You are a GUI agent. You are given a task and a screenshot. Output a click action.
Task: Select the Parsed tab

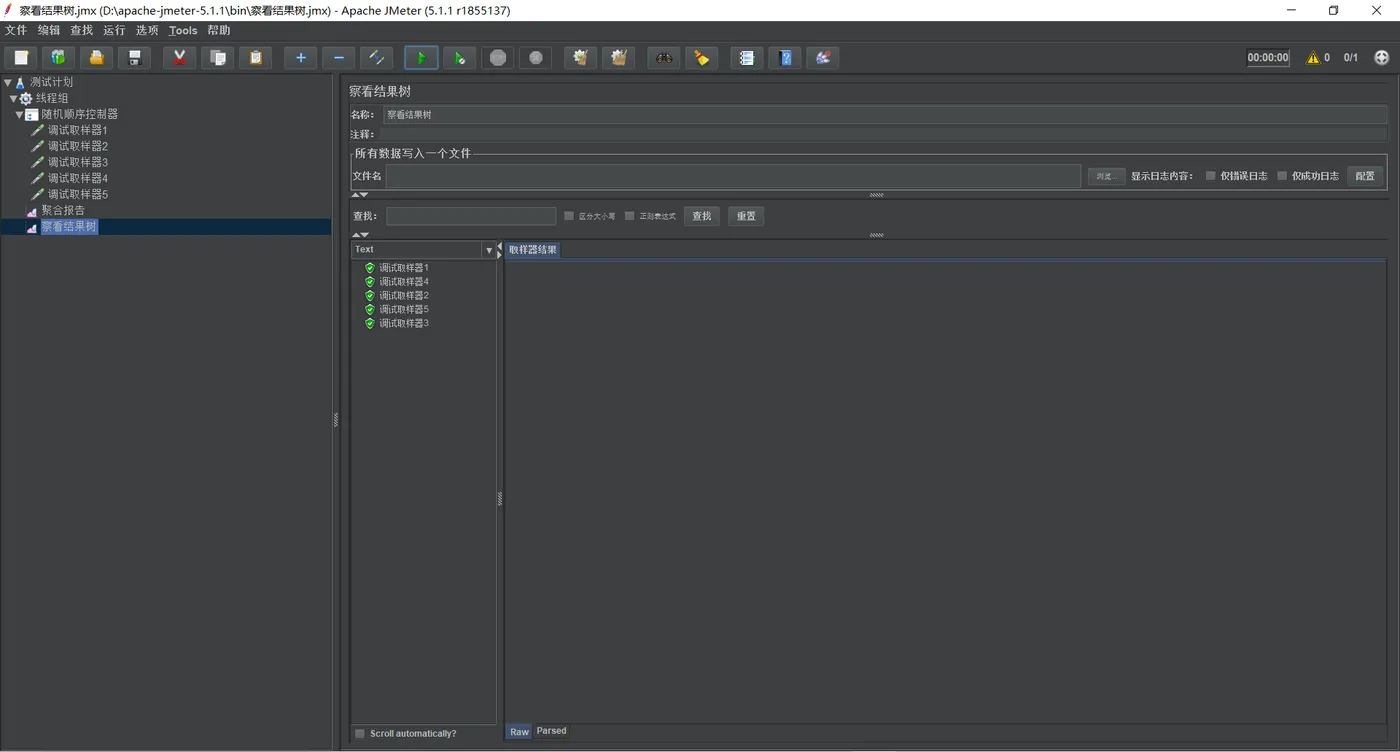pos(551,731)
